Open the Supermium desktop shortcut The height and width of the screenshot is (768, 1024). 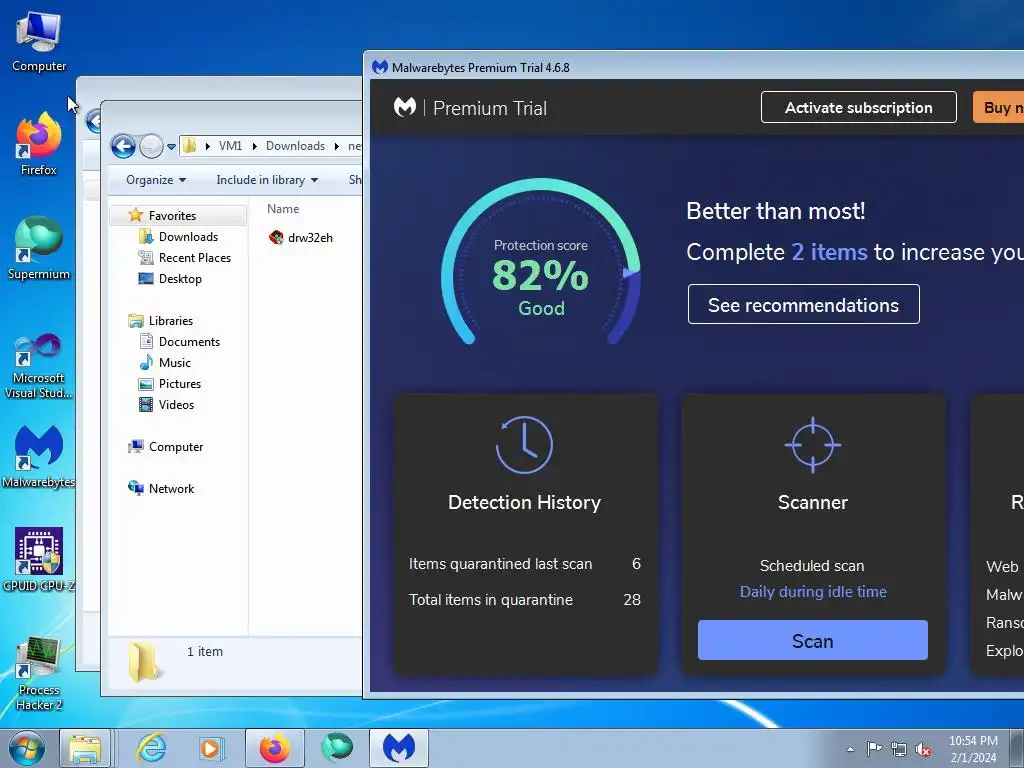[x=39, y=248]
